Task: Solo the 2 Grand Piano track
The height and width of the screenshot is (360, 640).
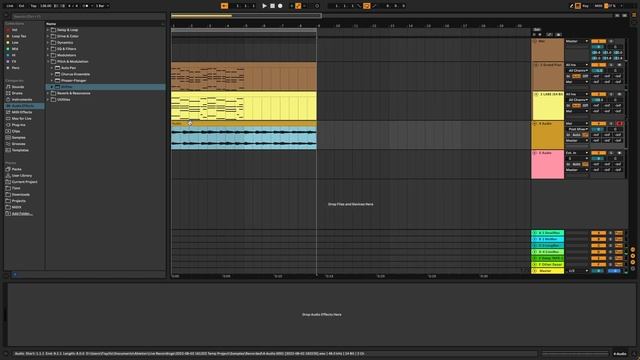Action: click(x=611, y=65)
